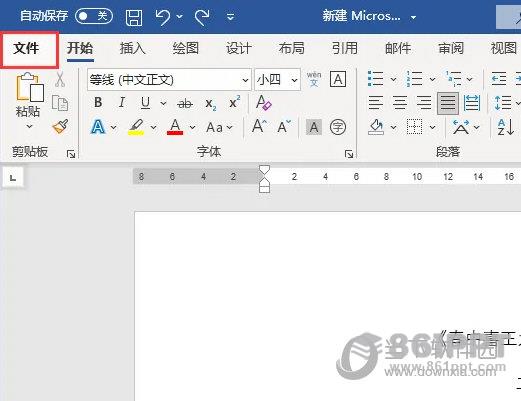Undo the last action

pos(163,17)
